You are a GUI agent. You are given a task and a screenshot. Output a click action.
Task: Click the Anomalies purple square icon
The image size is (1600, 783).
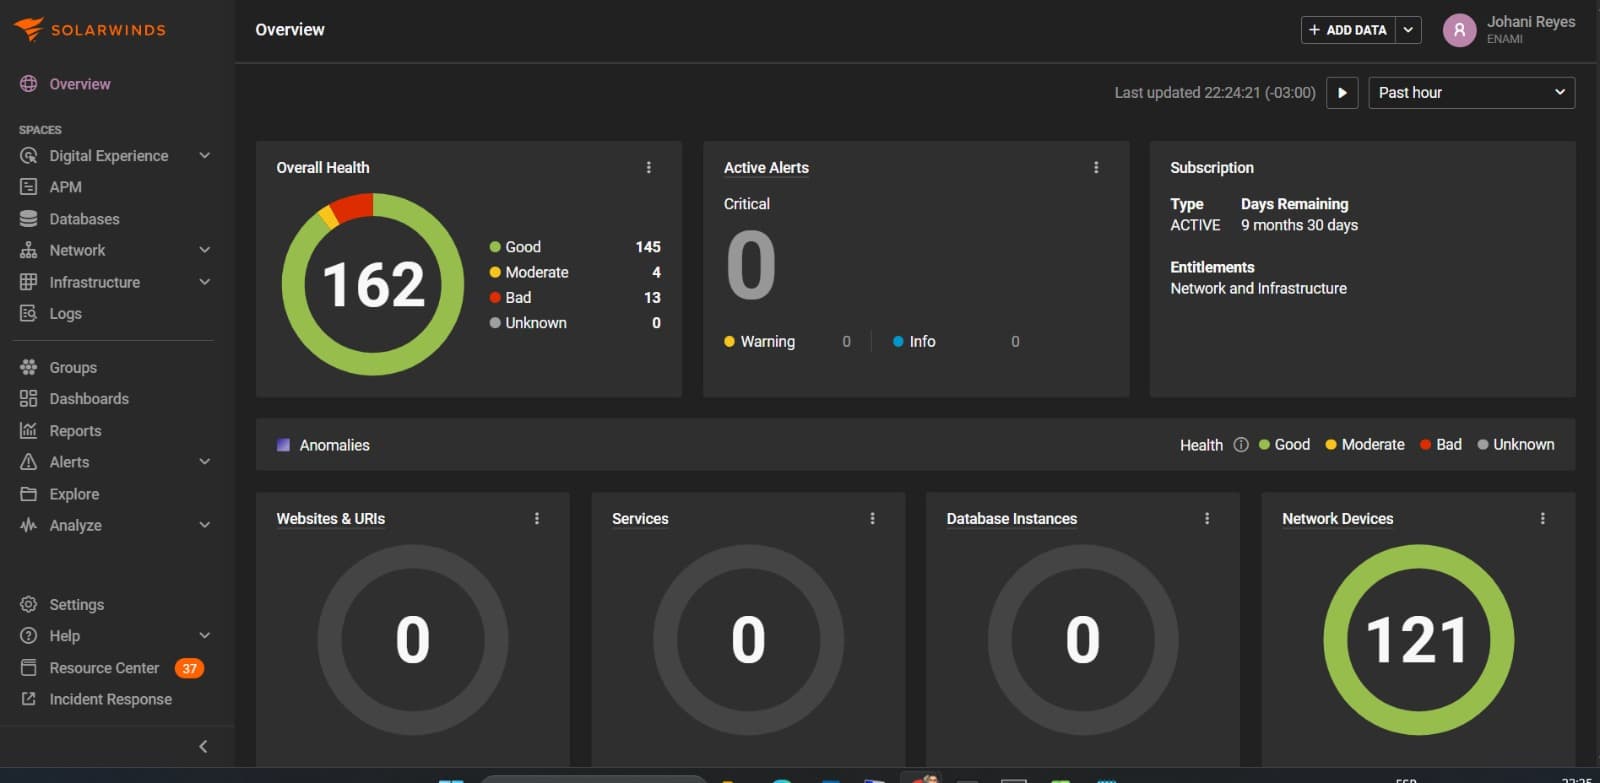pyautogui.click(x=283, y=445)
